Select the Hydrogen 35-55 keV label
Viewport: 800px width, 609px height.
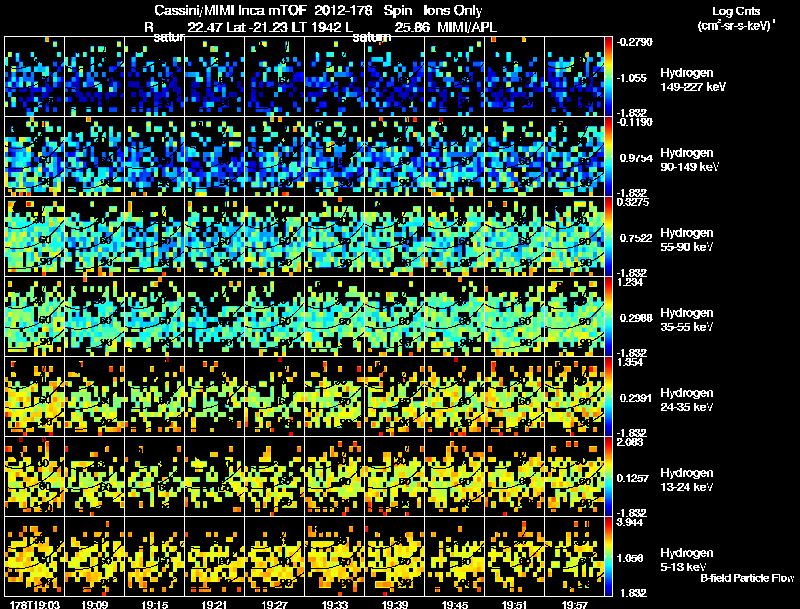(687, 320)
